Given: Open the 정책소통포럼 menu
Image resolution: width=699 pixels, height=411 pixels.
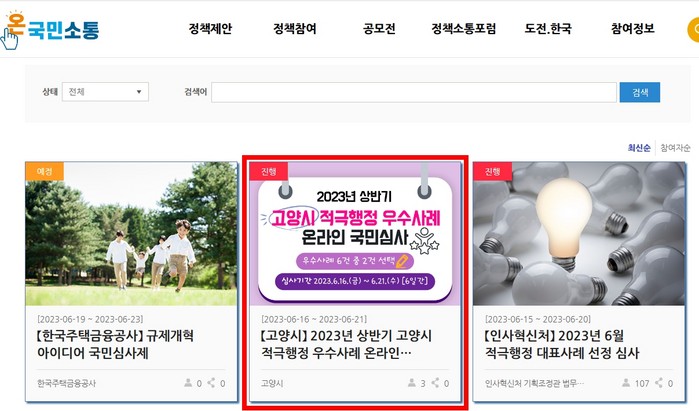Looking at the screenshot, I should point(464,29).
